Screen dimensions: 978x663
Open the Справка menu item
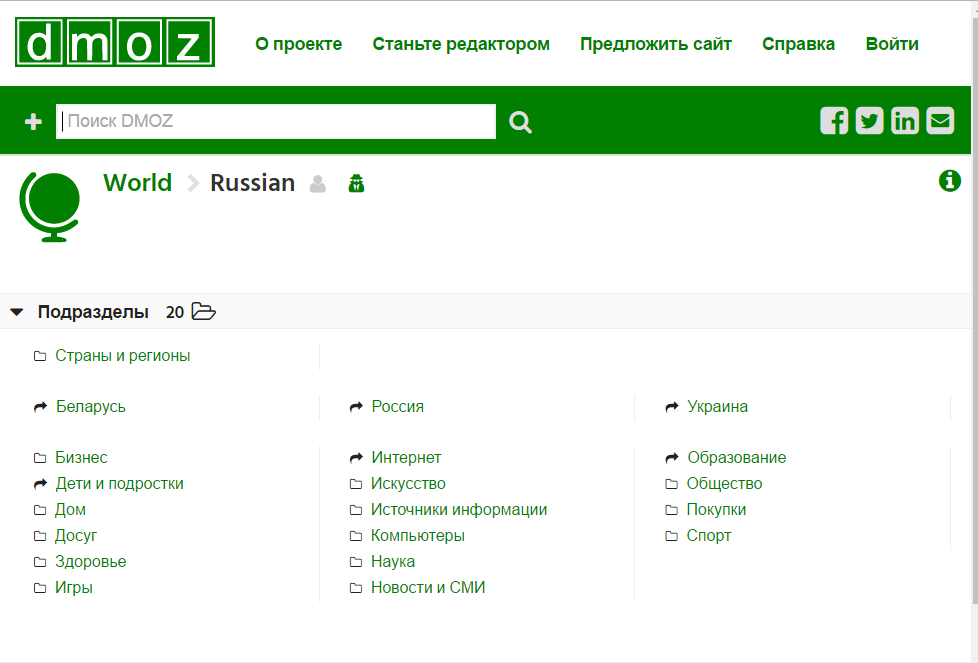(798, 44)
